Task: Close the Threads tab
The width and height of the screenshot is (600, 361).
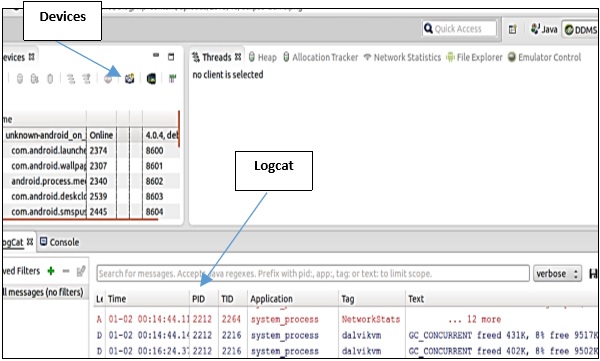Action: (x=238, y=57)
